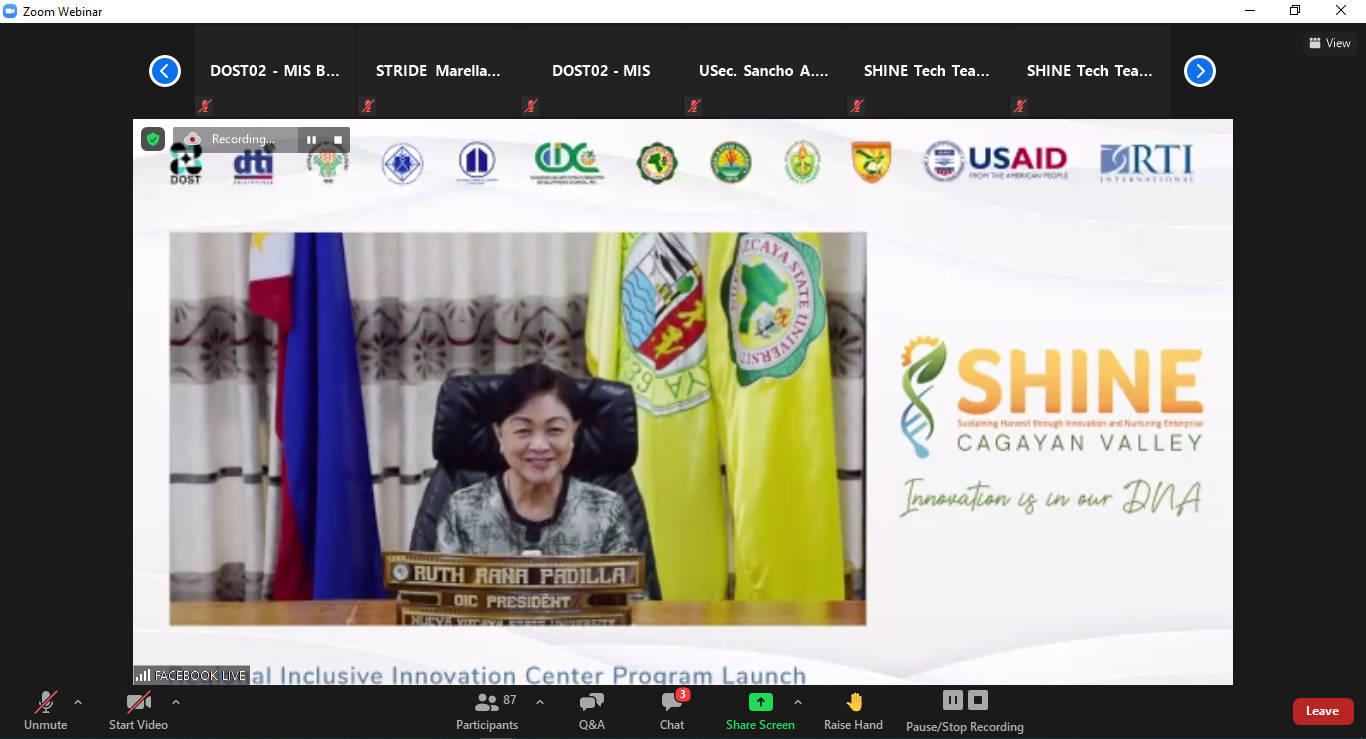Leave the webinar
Image resolution: width=1366 pixels, height=739 pixels.
(x=1322, y=711)
